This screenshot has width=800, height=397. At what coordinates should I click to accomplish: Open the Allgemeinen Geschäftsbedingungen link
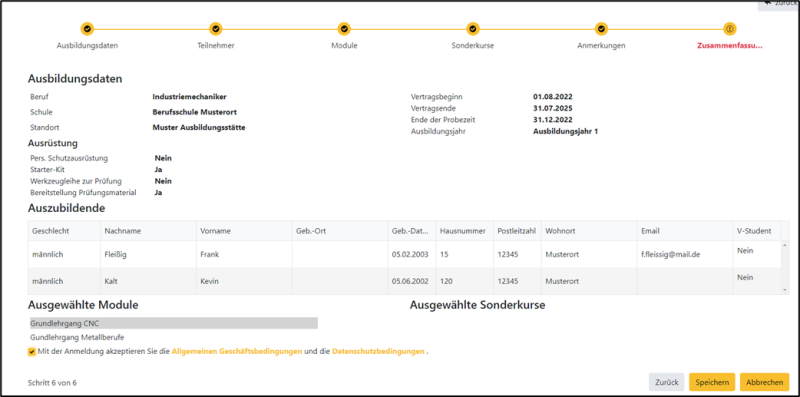click(x=237, y=352)
